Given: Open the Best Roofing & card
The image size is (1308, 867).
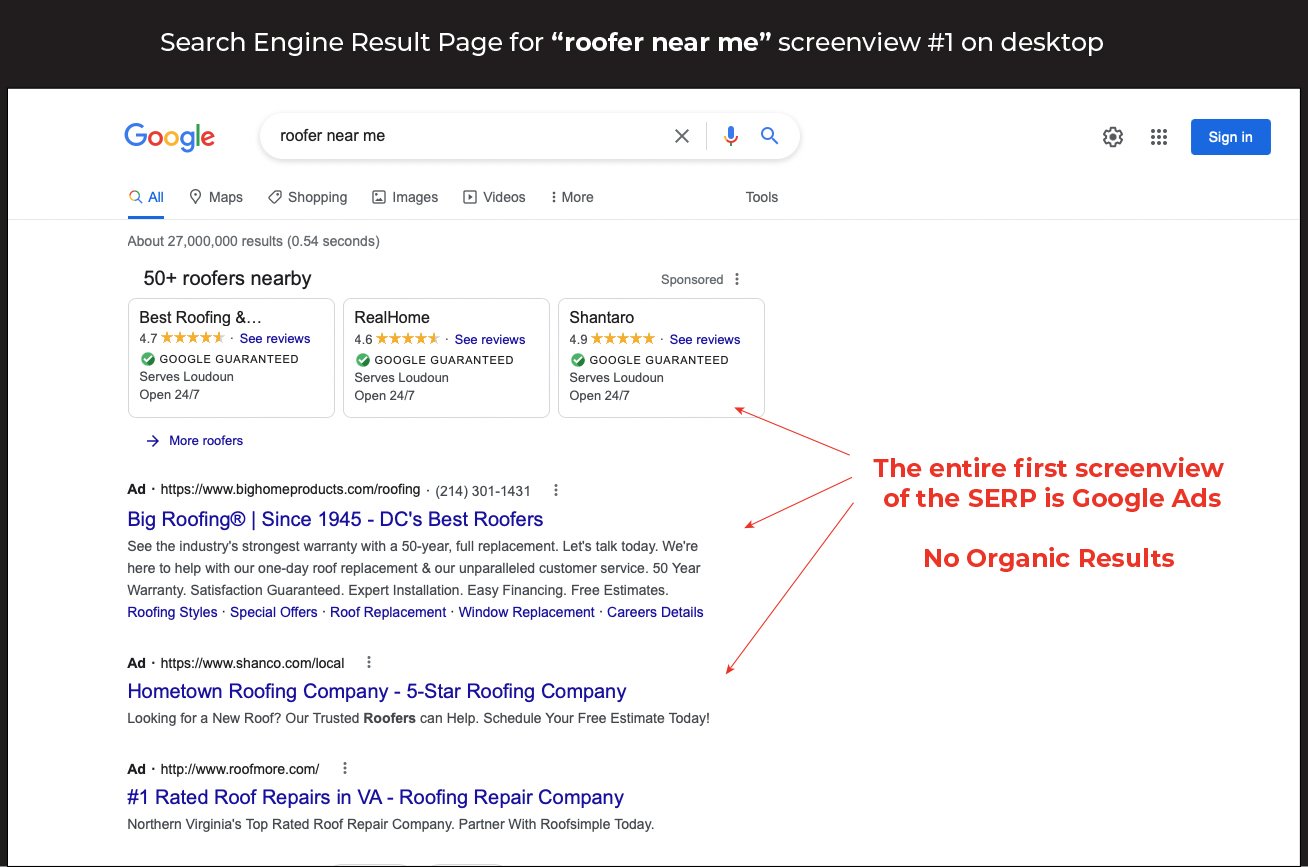Looking at the screenshot, I should click(x=232, y=357).
